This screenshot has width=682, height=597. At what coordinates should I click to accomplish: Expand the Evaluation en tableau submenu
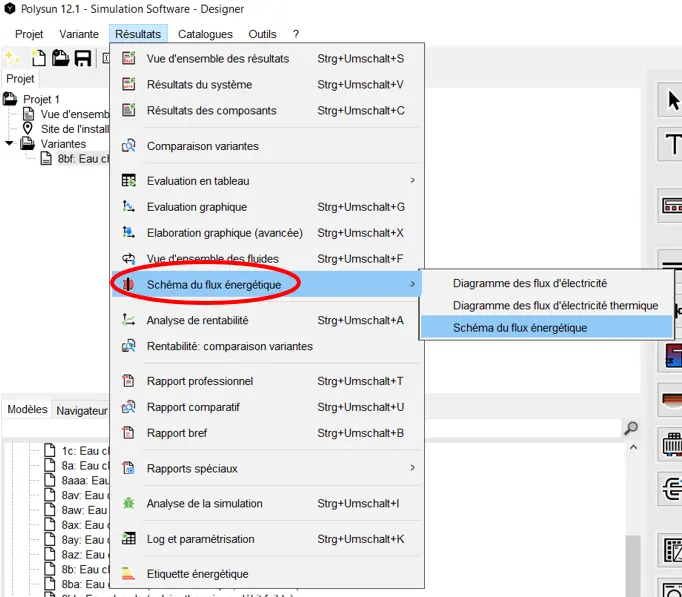tap(412, 181)
